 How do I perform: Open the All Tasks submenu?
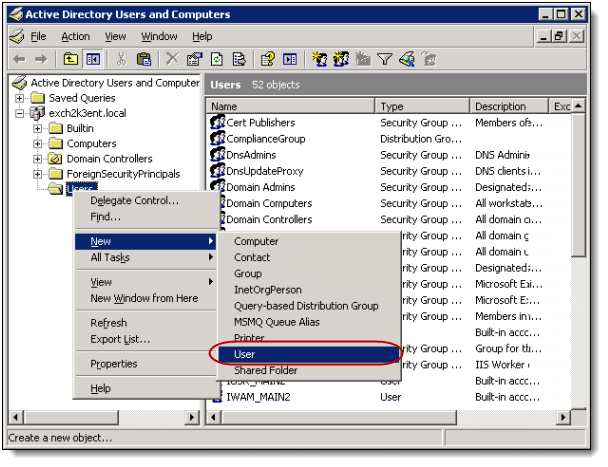110,258
